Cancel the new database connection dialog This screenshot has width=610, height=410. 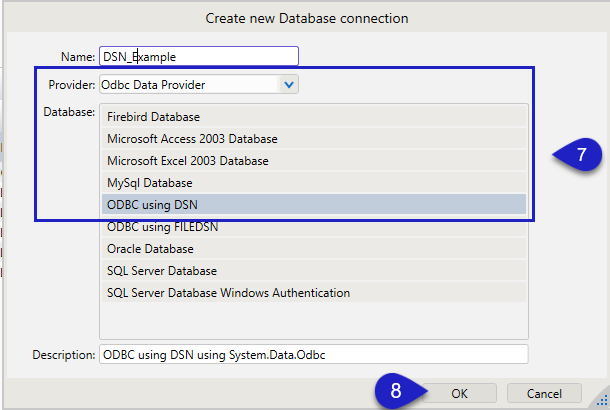pos(544,393)
